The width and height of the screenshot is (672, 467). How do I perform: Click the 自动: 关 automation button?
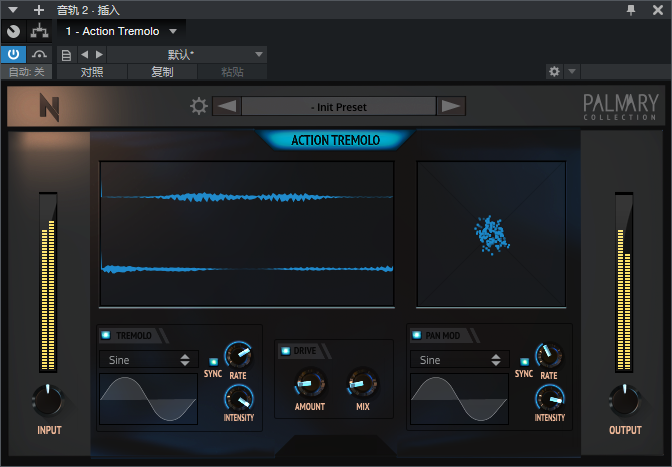click(x=27, y=72)
